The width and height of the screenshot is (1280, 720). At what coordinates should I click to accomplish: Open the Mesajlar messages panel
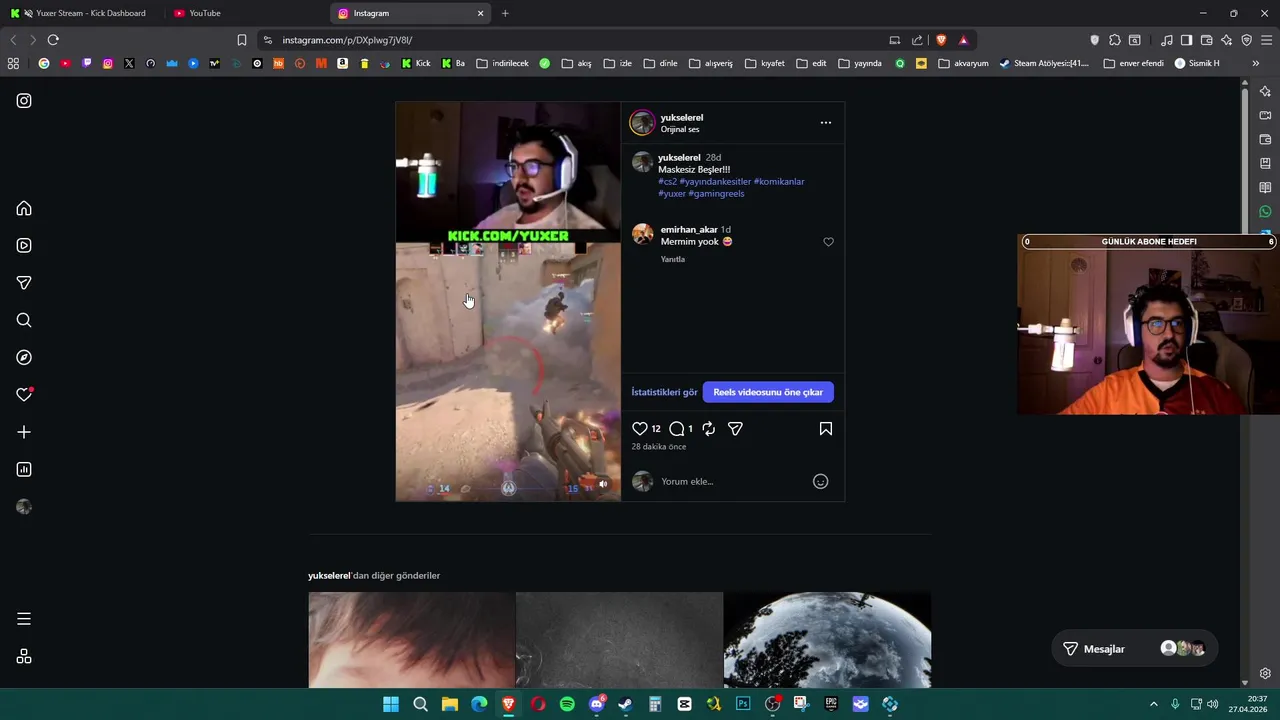1134,649
